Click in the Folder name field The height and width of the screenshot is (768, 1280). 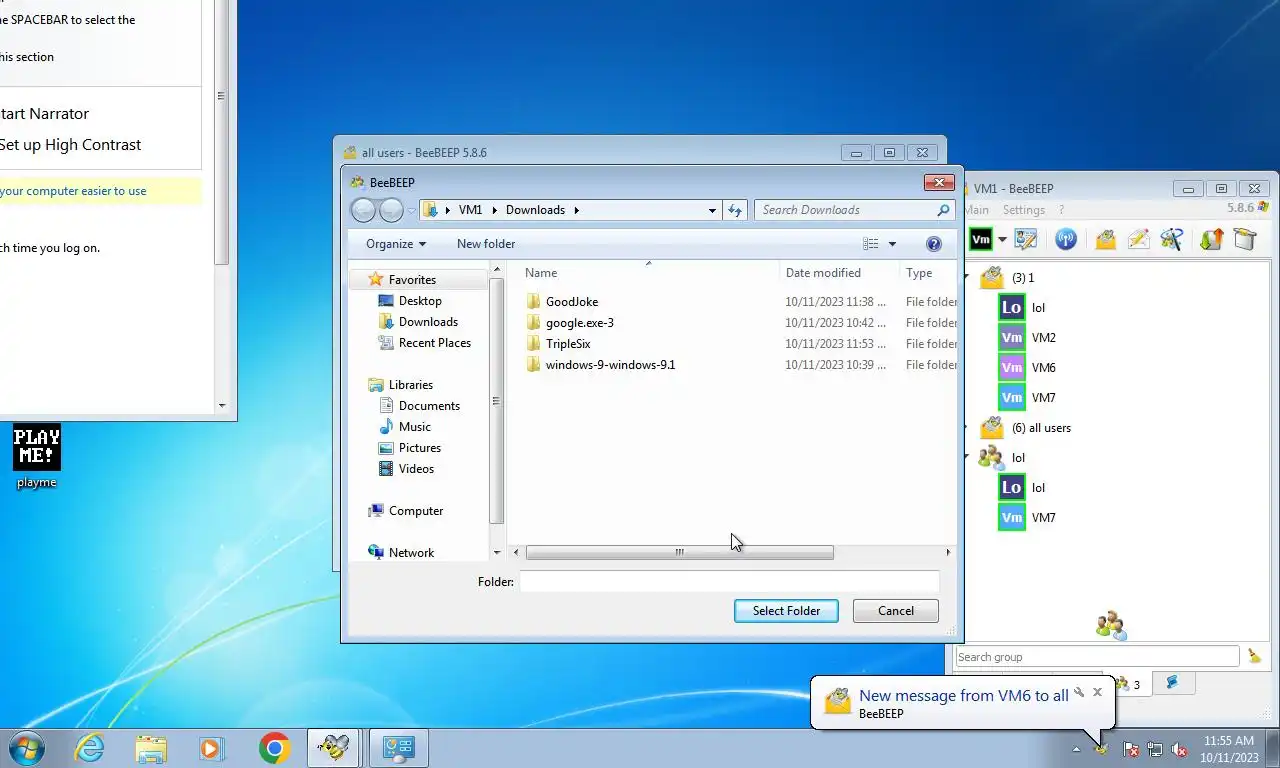click(730, 582)
